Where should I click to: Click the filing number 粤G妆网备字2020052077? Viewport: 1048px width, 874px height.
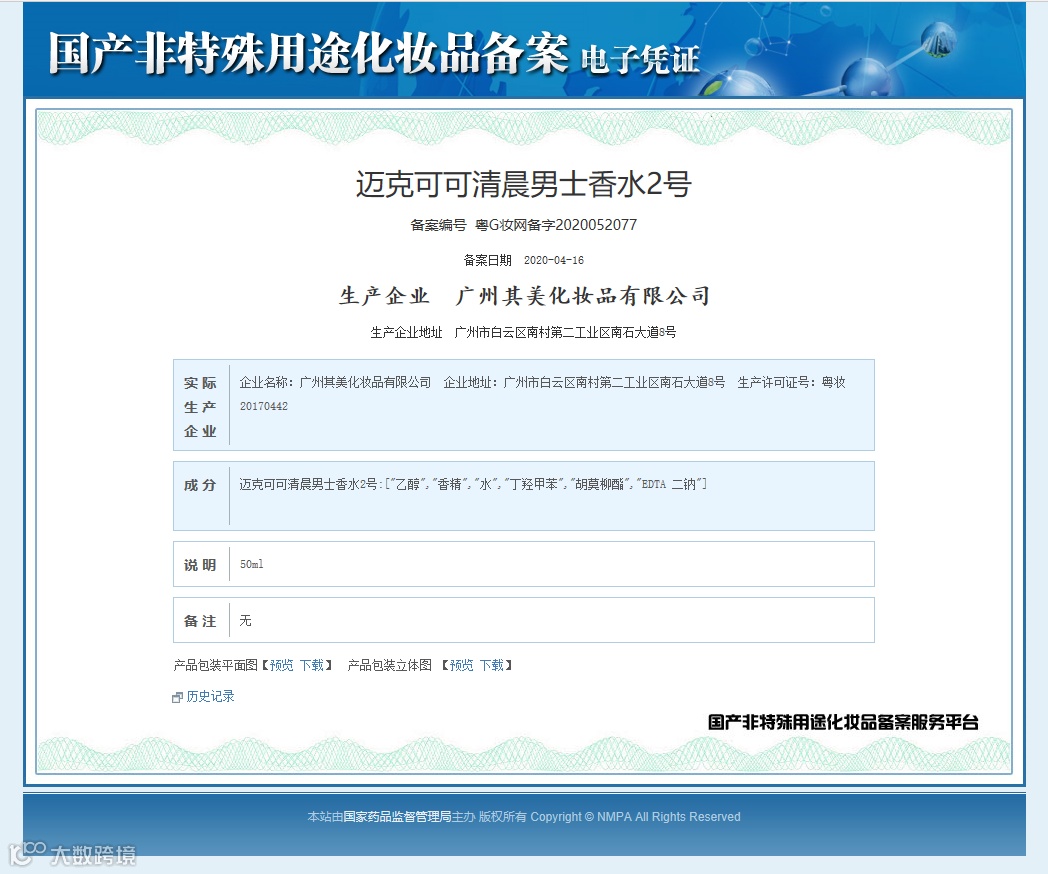coord(556,225)
